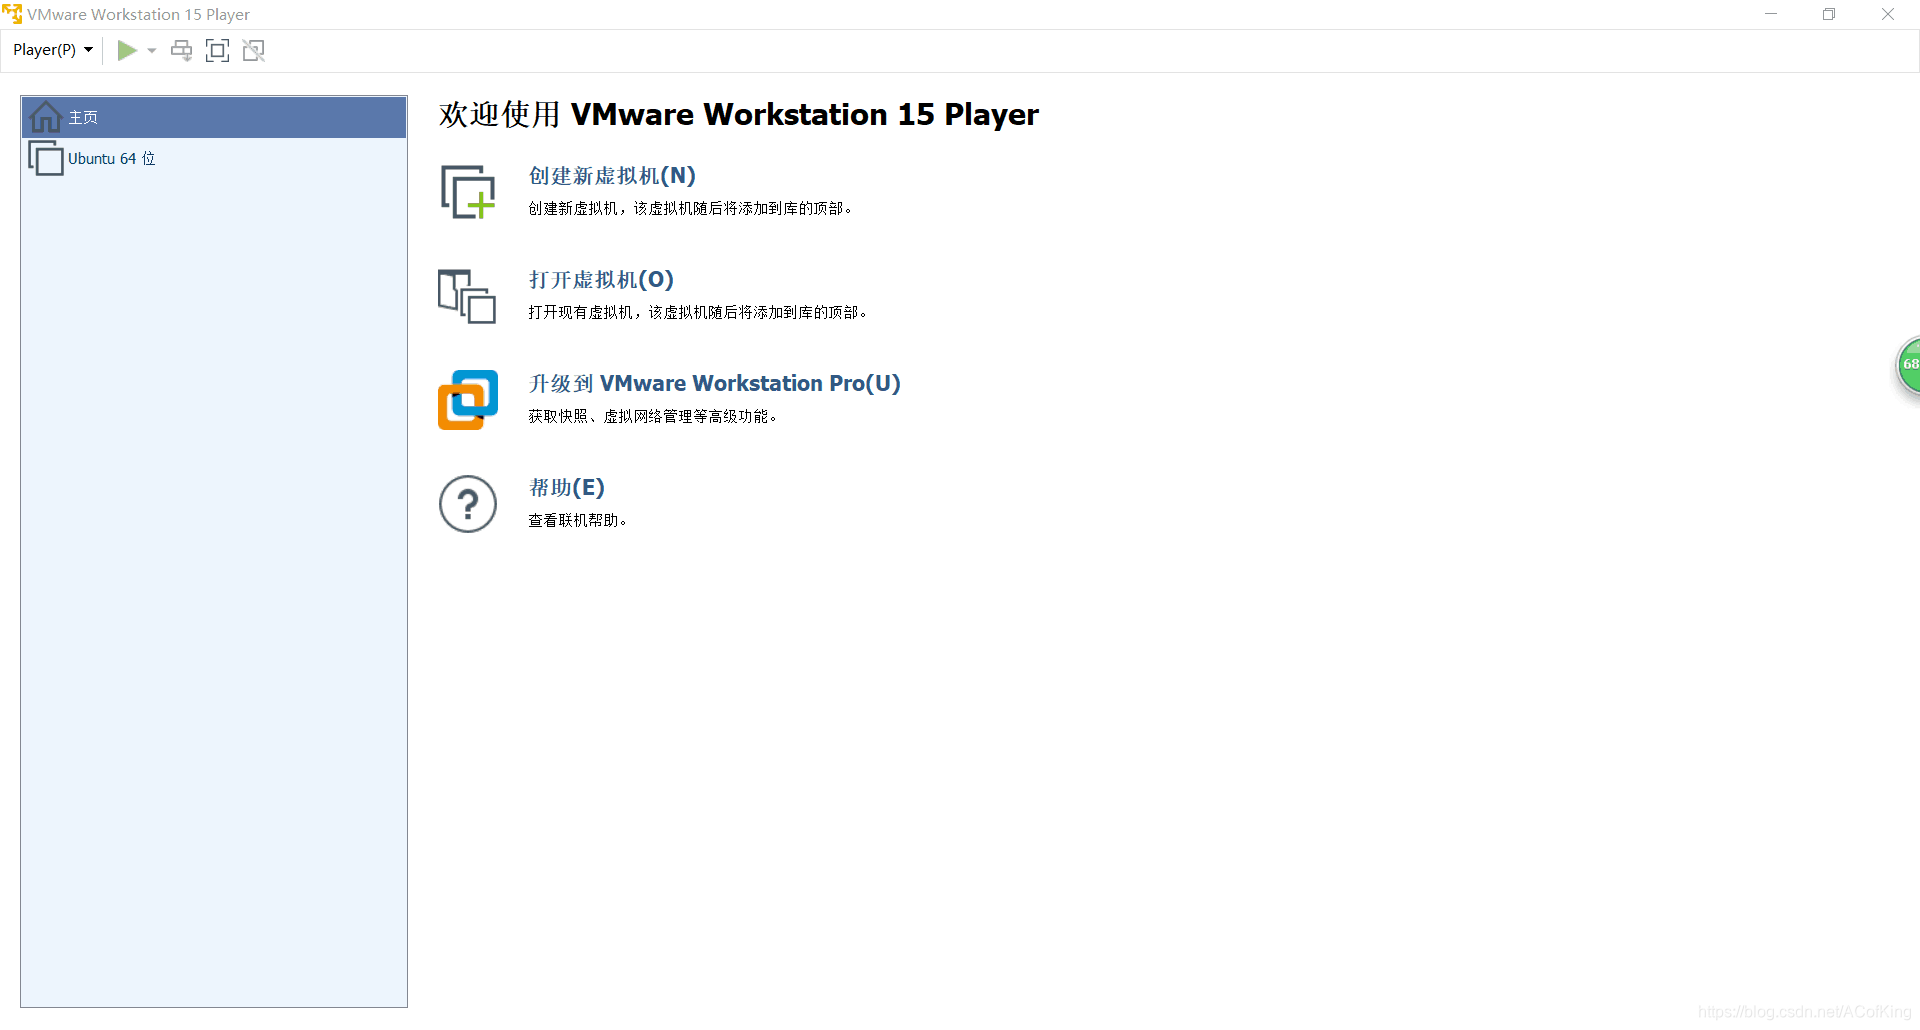Click the Unity mode toolbar icon

point(254,50)
